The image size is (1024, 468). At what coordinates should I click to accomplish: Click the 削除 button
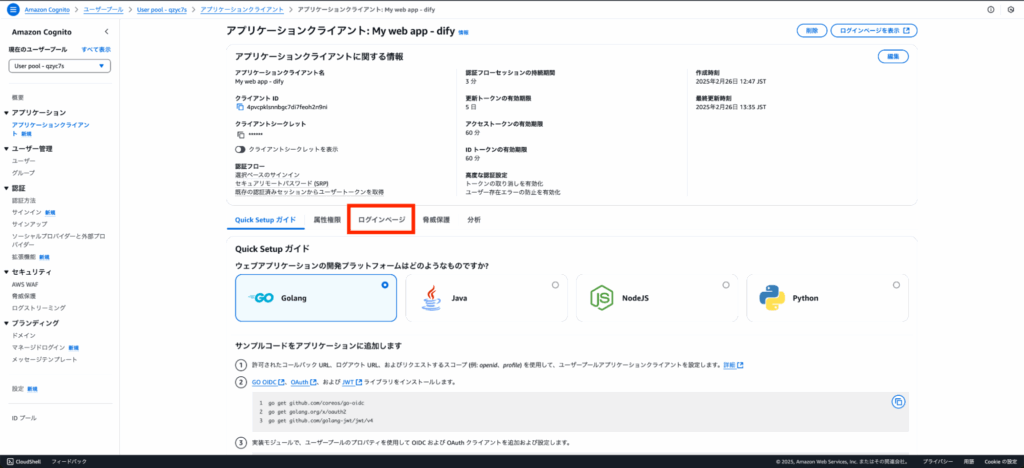point(812,31)
